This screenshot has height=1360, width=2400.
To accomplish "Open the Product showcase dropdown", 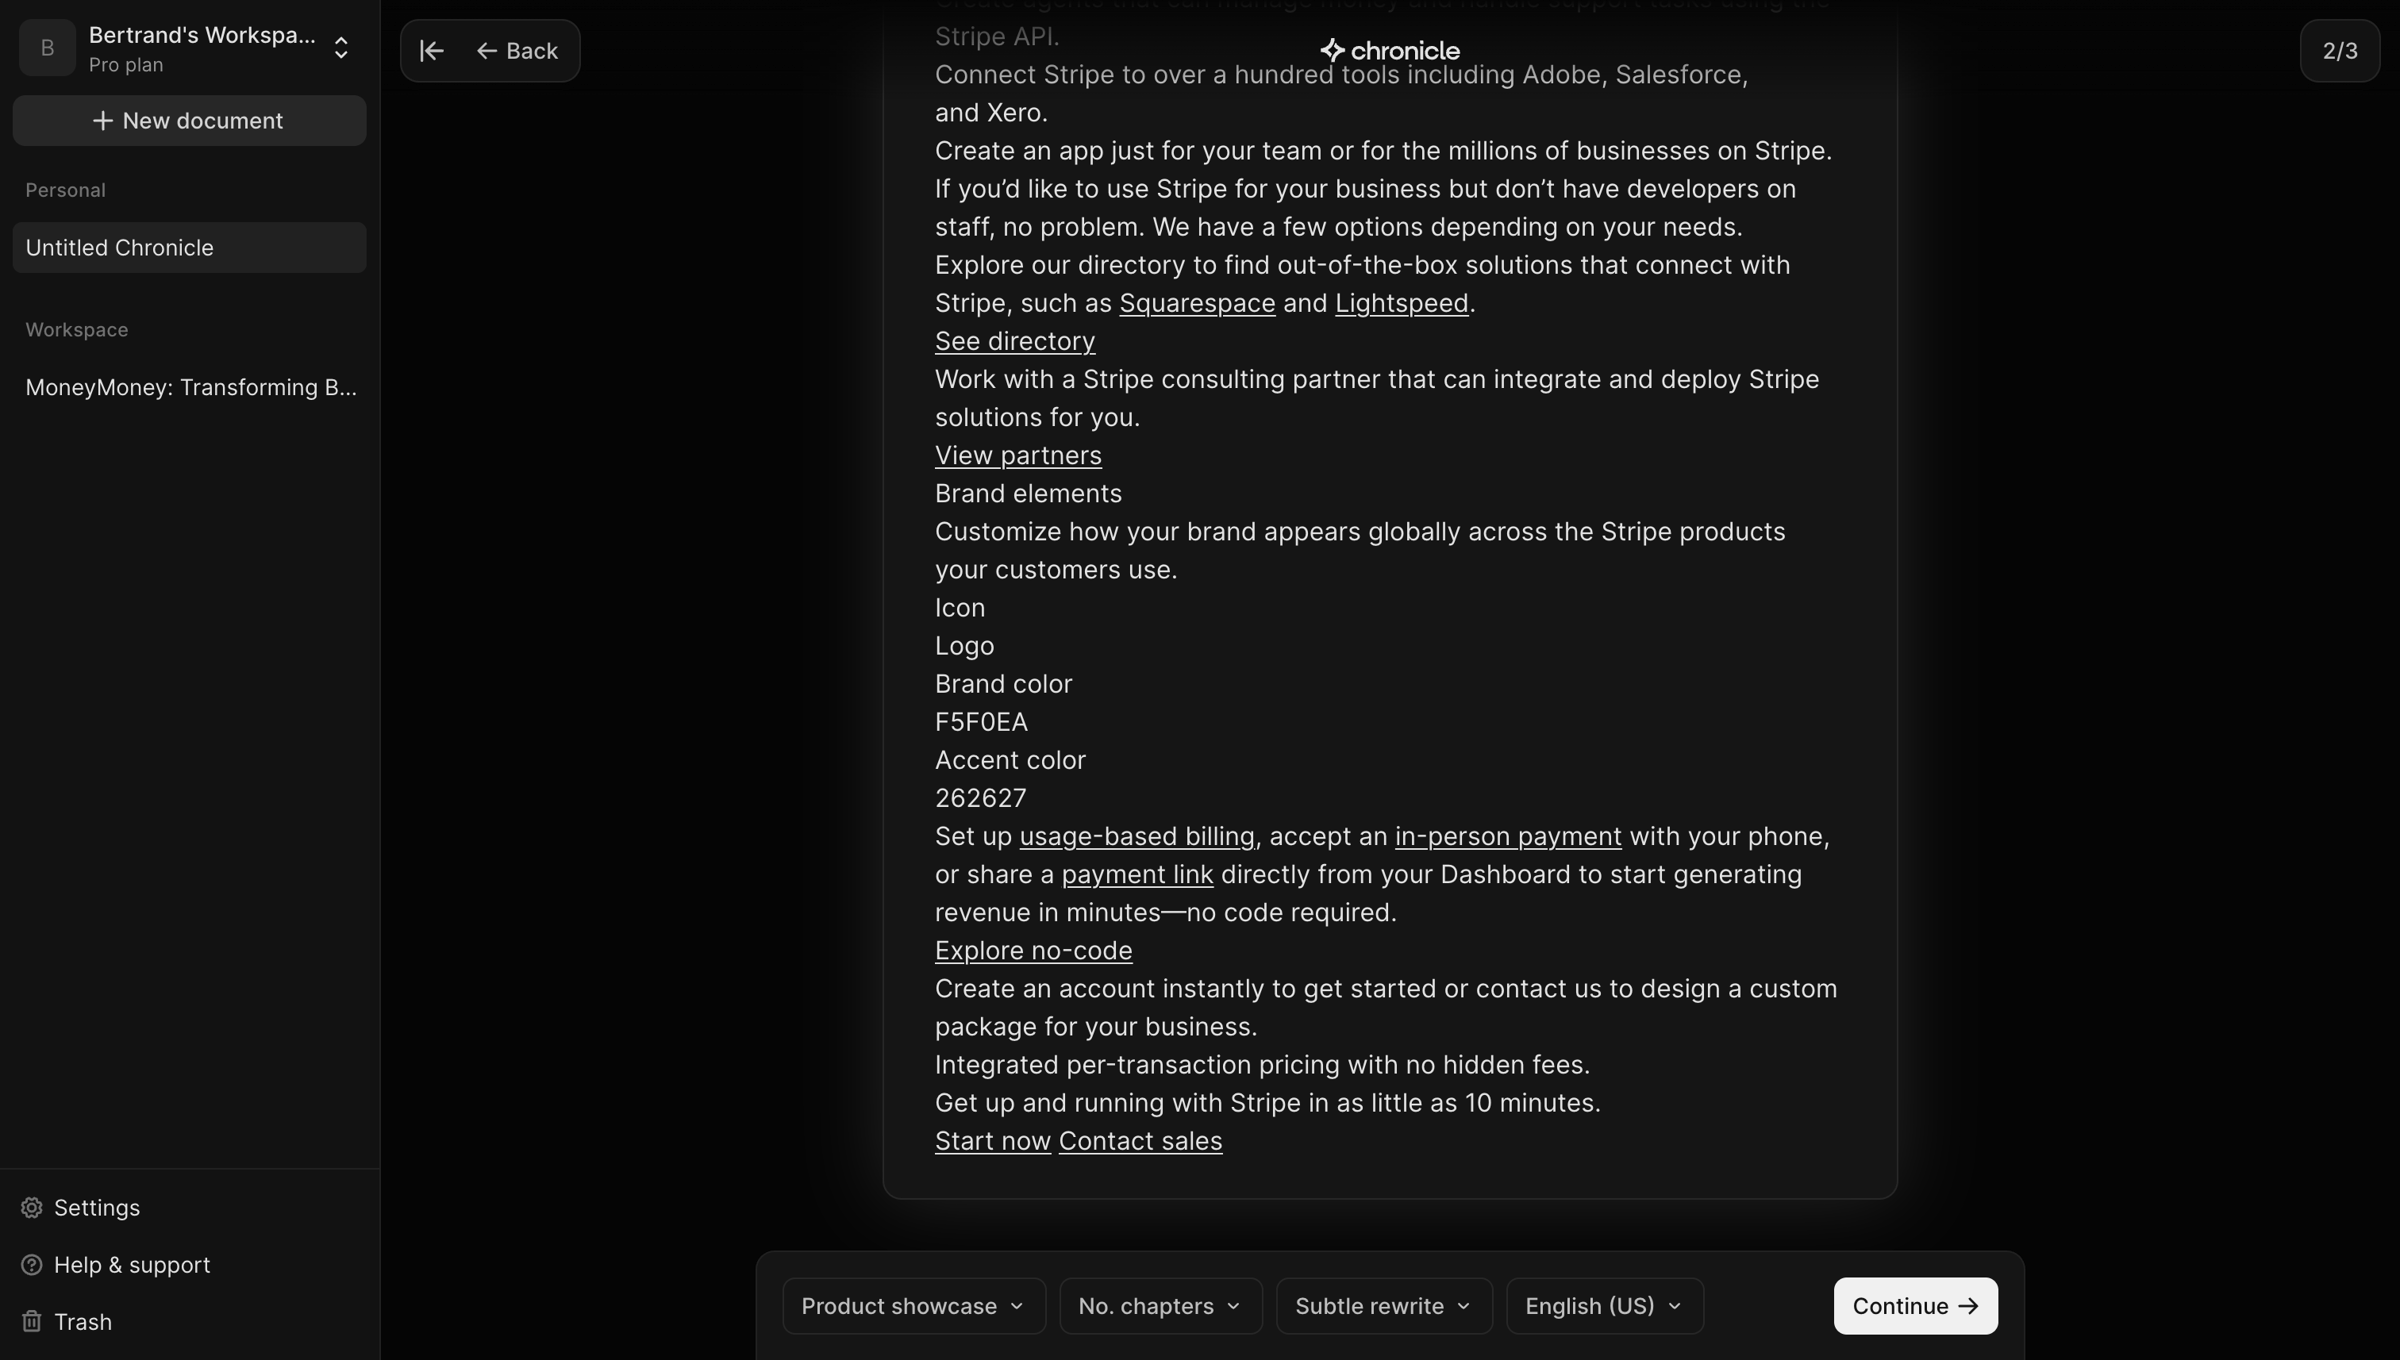I will coord(914,1306).
